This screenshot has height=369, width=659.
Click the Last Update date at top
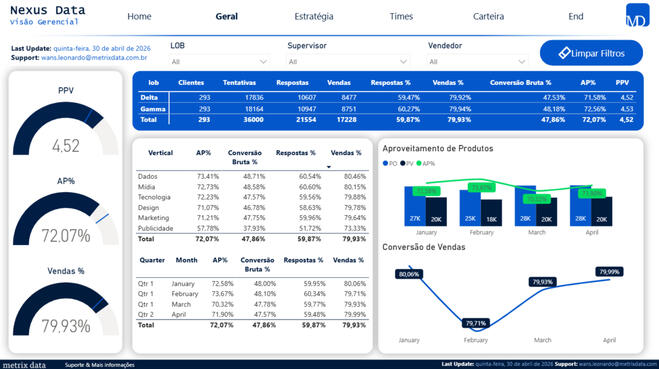(x=102, y=48)
